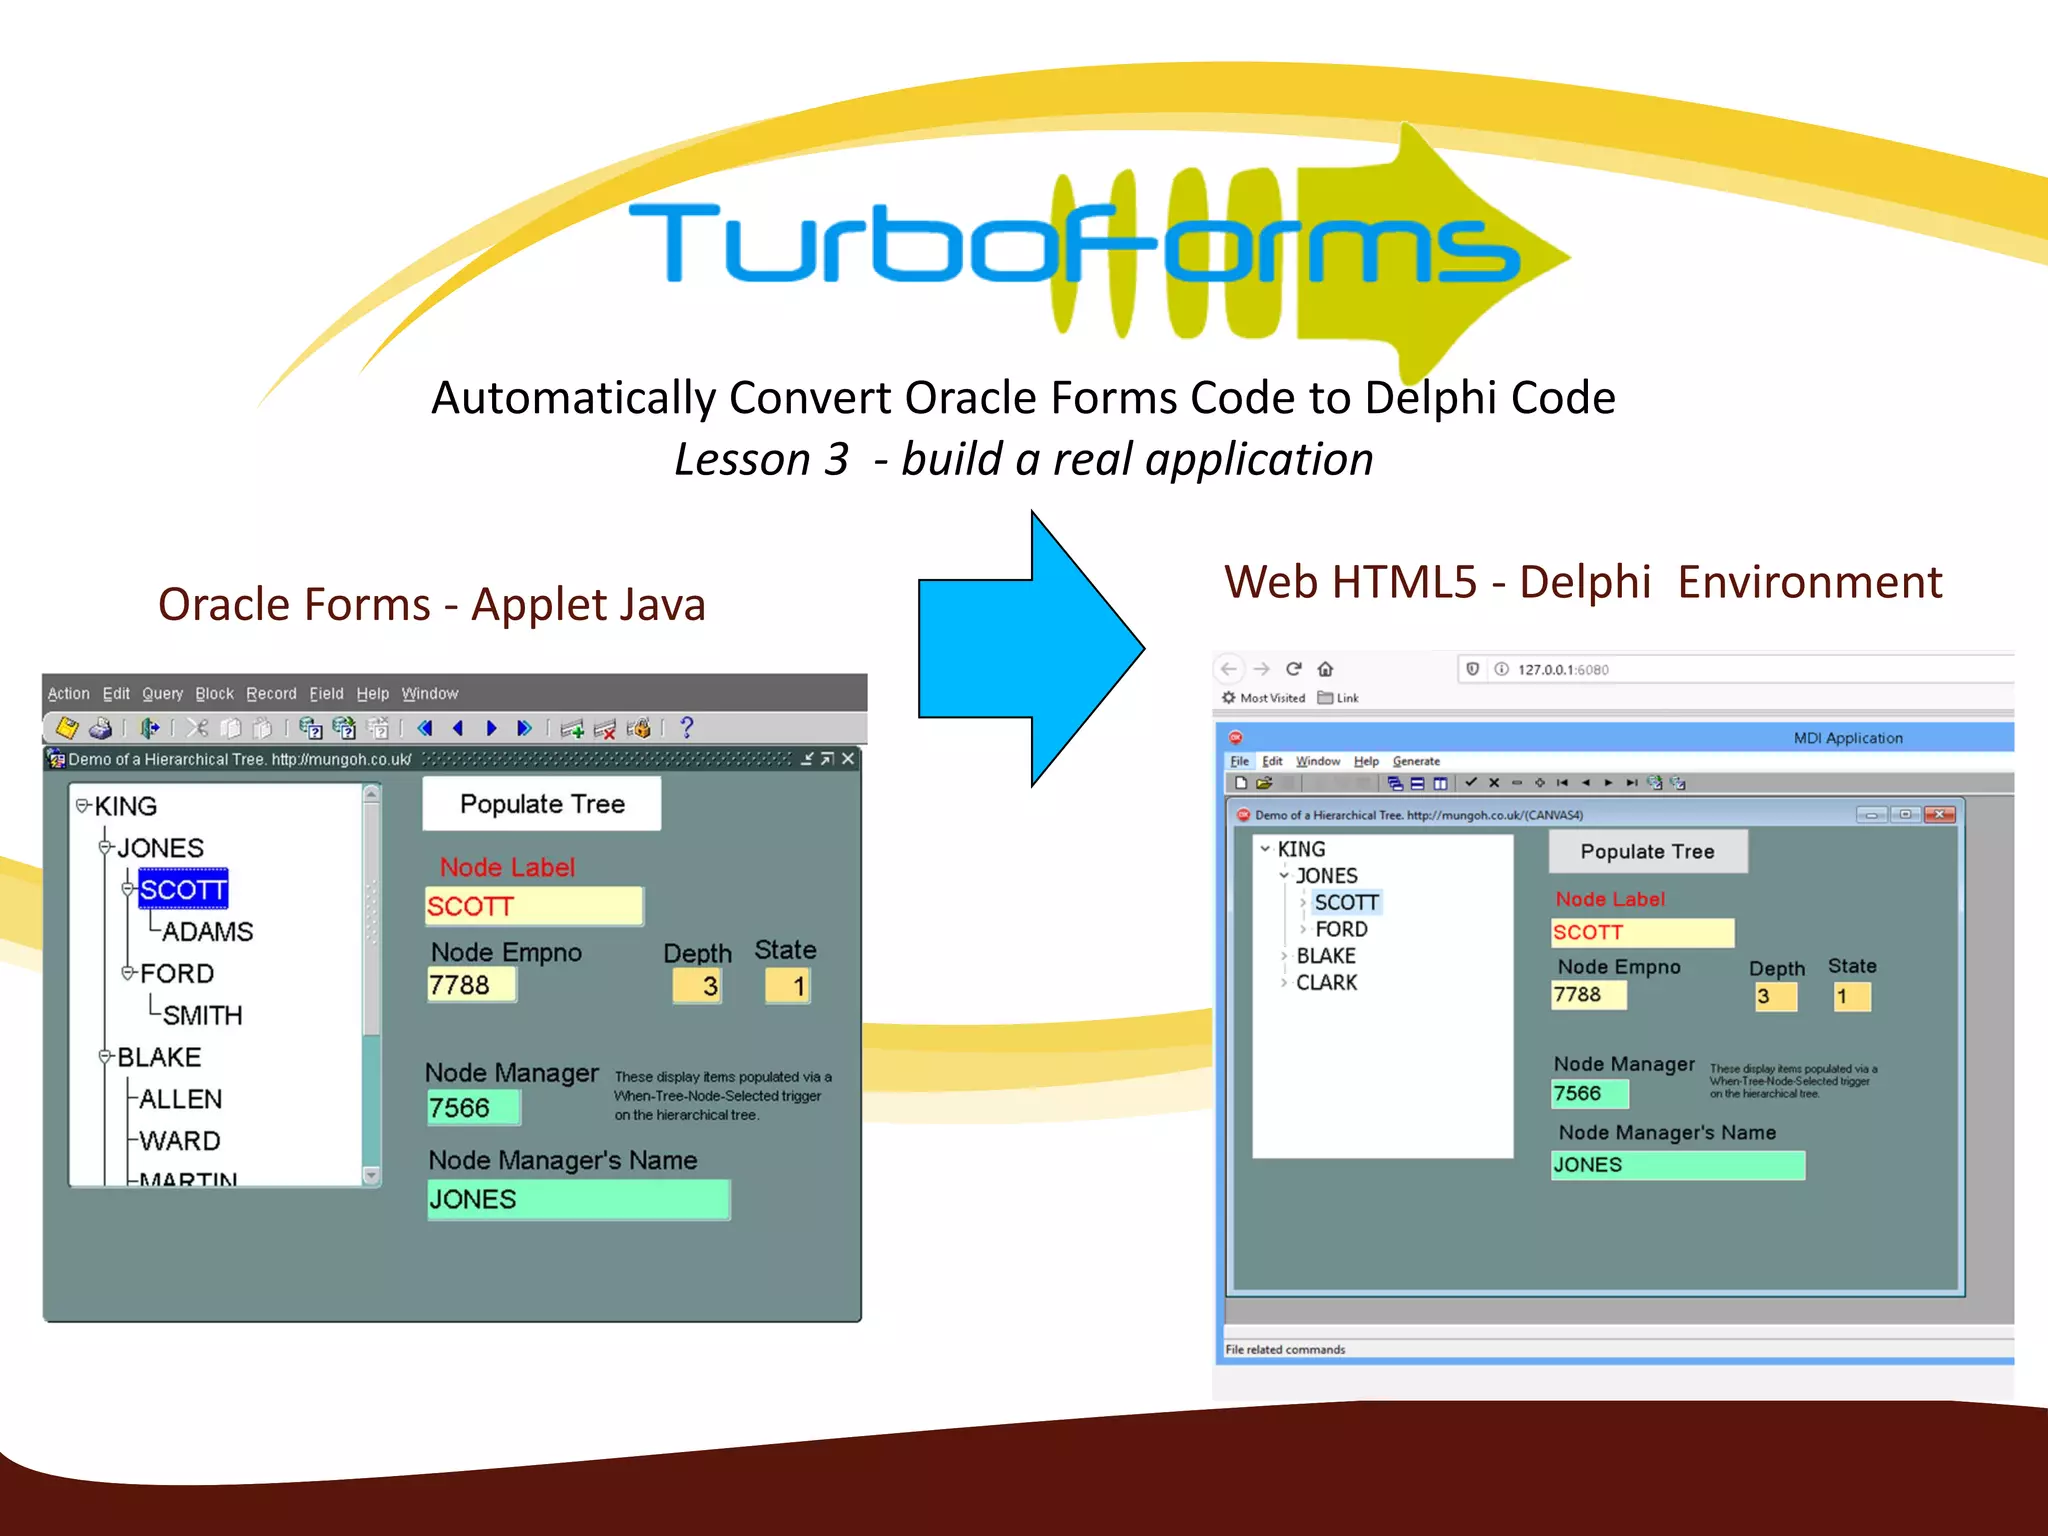Expand the CLARK chevron in web tree
2048x1536 pixels.
(1284, 982)
